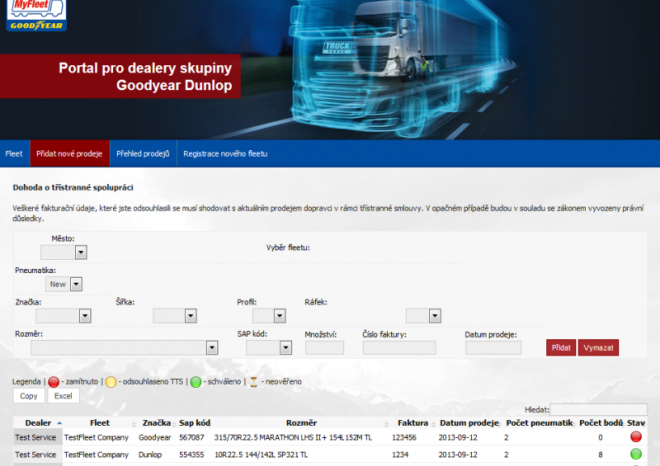Switch to the Přehled prodejů tab

143,154
